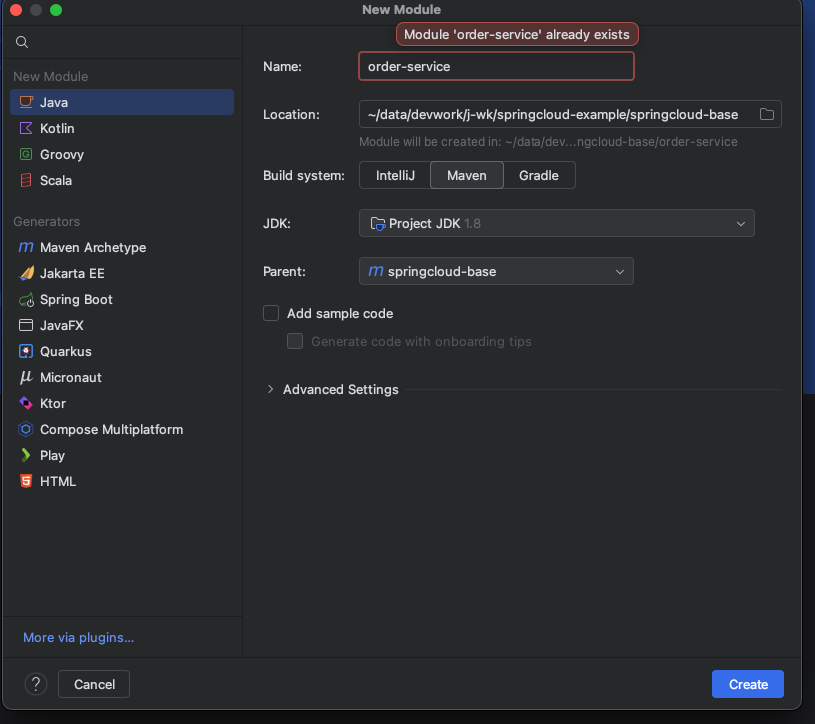Select the HTML generator
This screenshot has width=815, height=724.
click(x=60, y=481)
